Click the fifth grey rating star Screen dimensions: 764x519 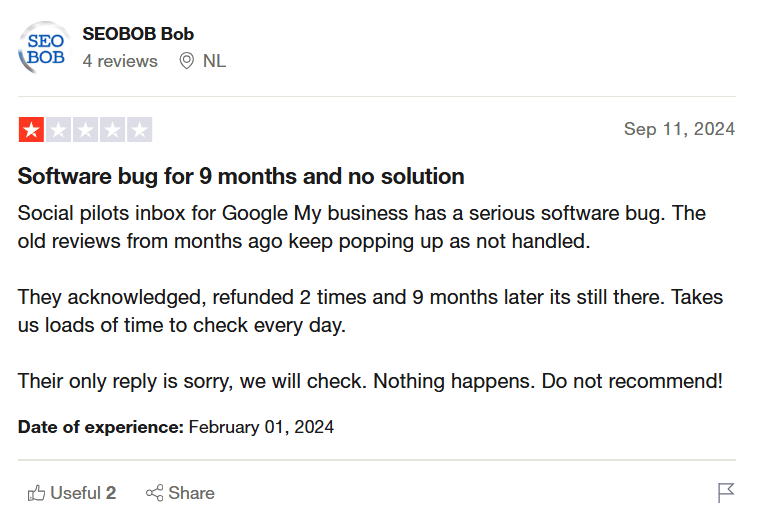click(140, 130)
